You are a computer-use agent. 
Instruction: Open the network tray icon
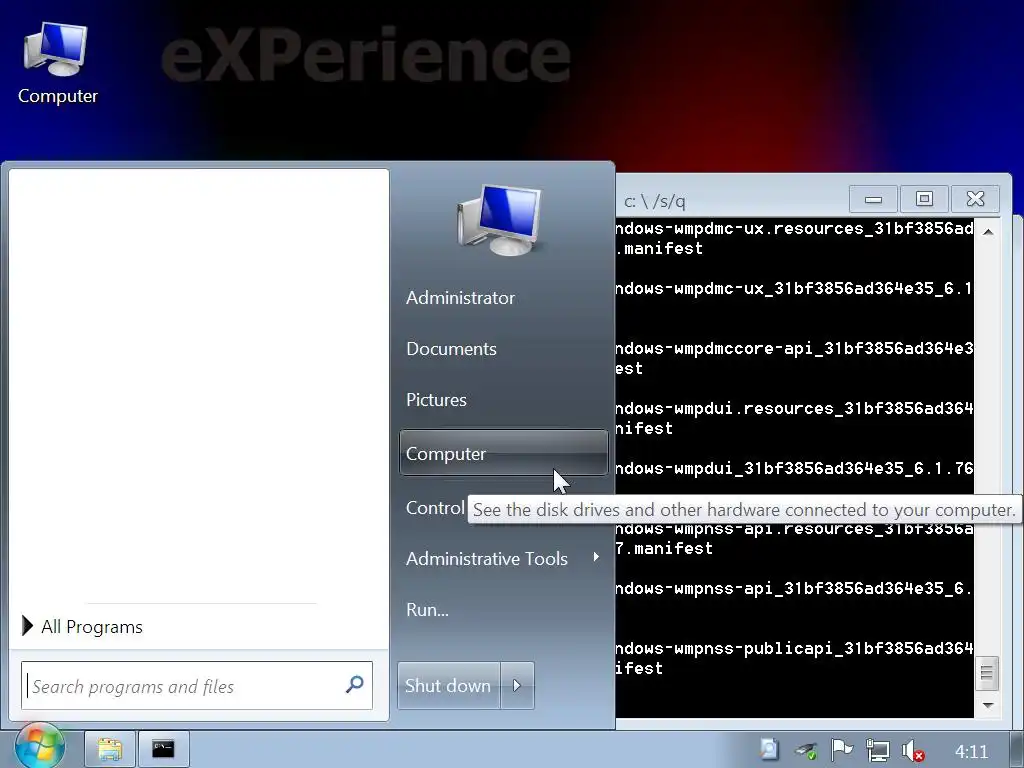point(876,750)
